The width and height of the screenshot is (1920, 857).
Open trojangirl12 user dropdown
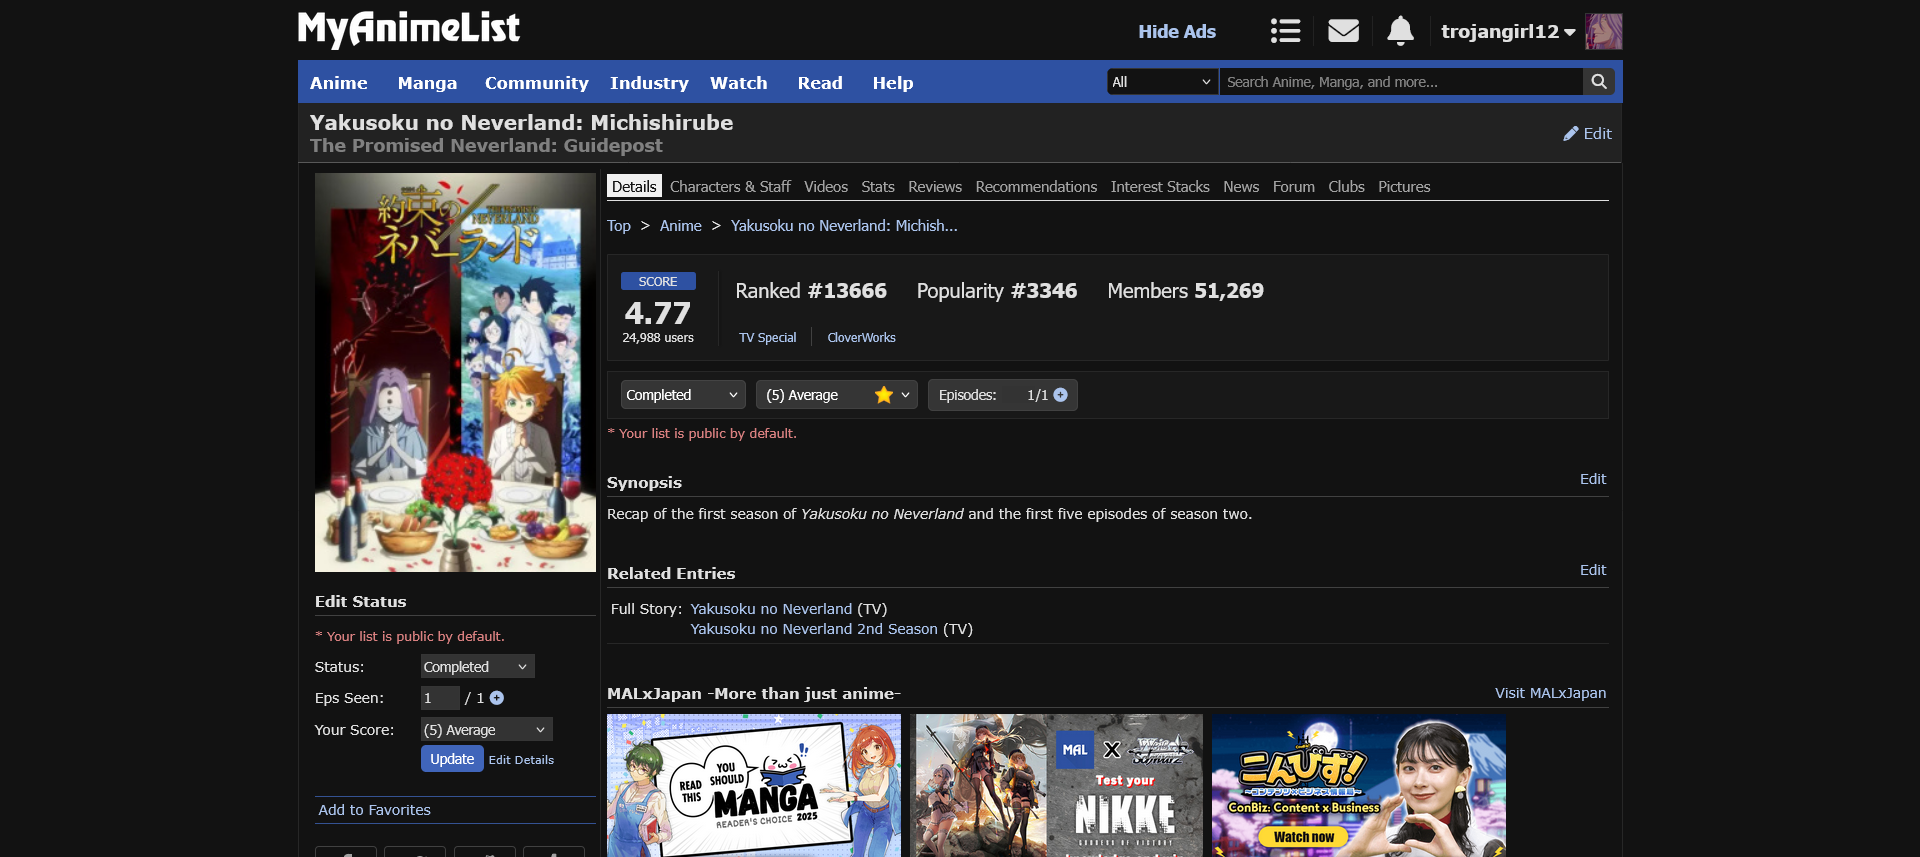1507,31
